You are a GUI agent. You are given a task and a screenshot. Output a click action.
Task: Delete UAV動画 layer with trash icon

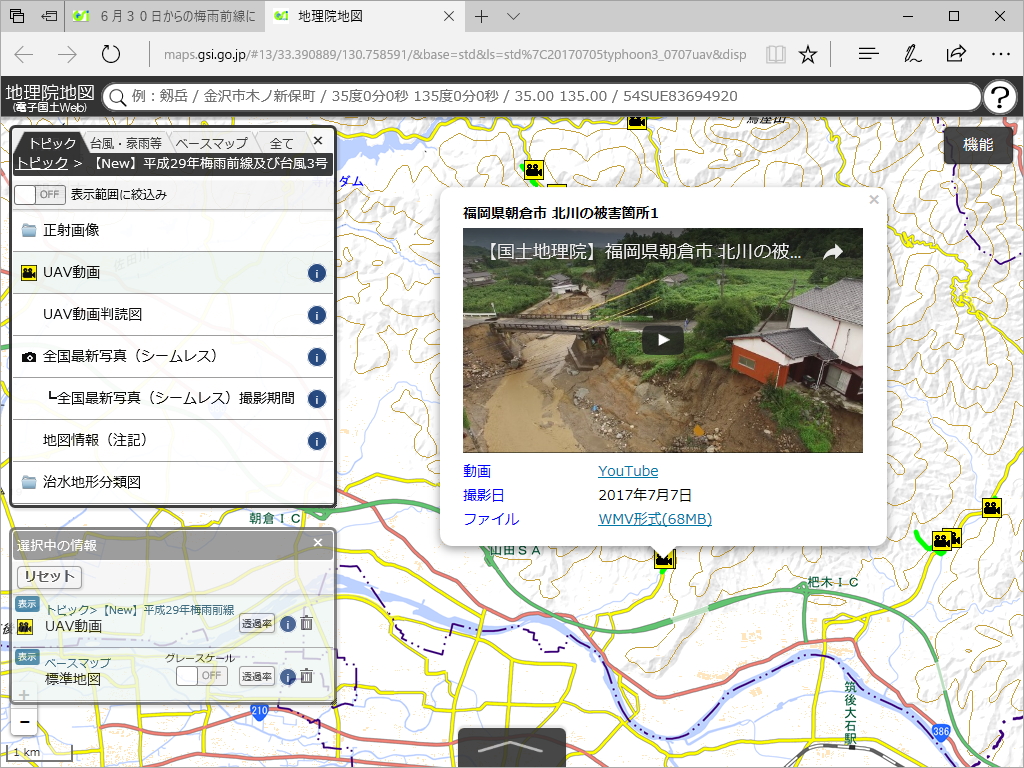tap(306, 624)
